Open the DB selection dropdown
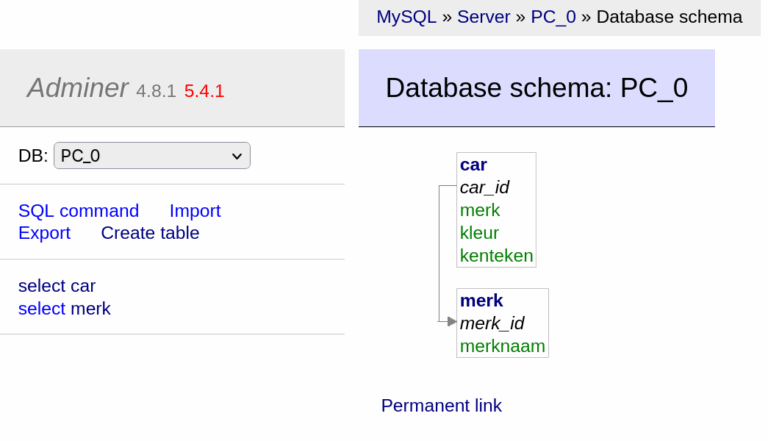The height and width of the screenshot is (441, 768). (152, 156)
